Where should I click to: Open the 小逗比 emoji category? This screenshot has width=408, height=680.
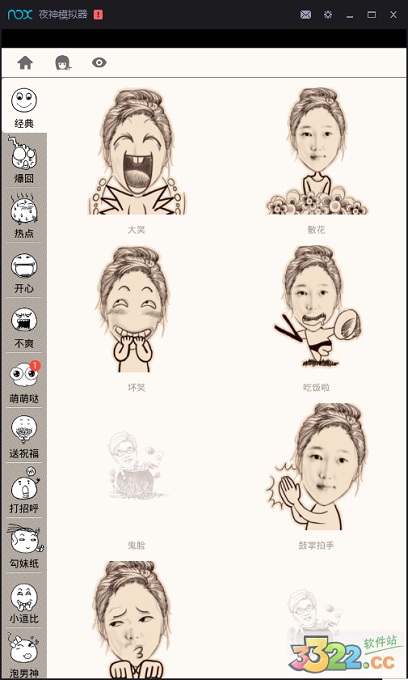coord(24,602)
